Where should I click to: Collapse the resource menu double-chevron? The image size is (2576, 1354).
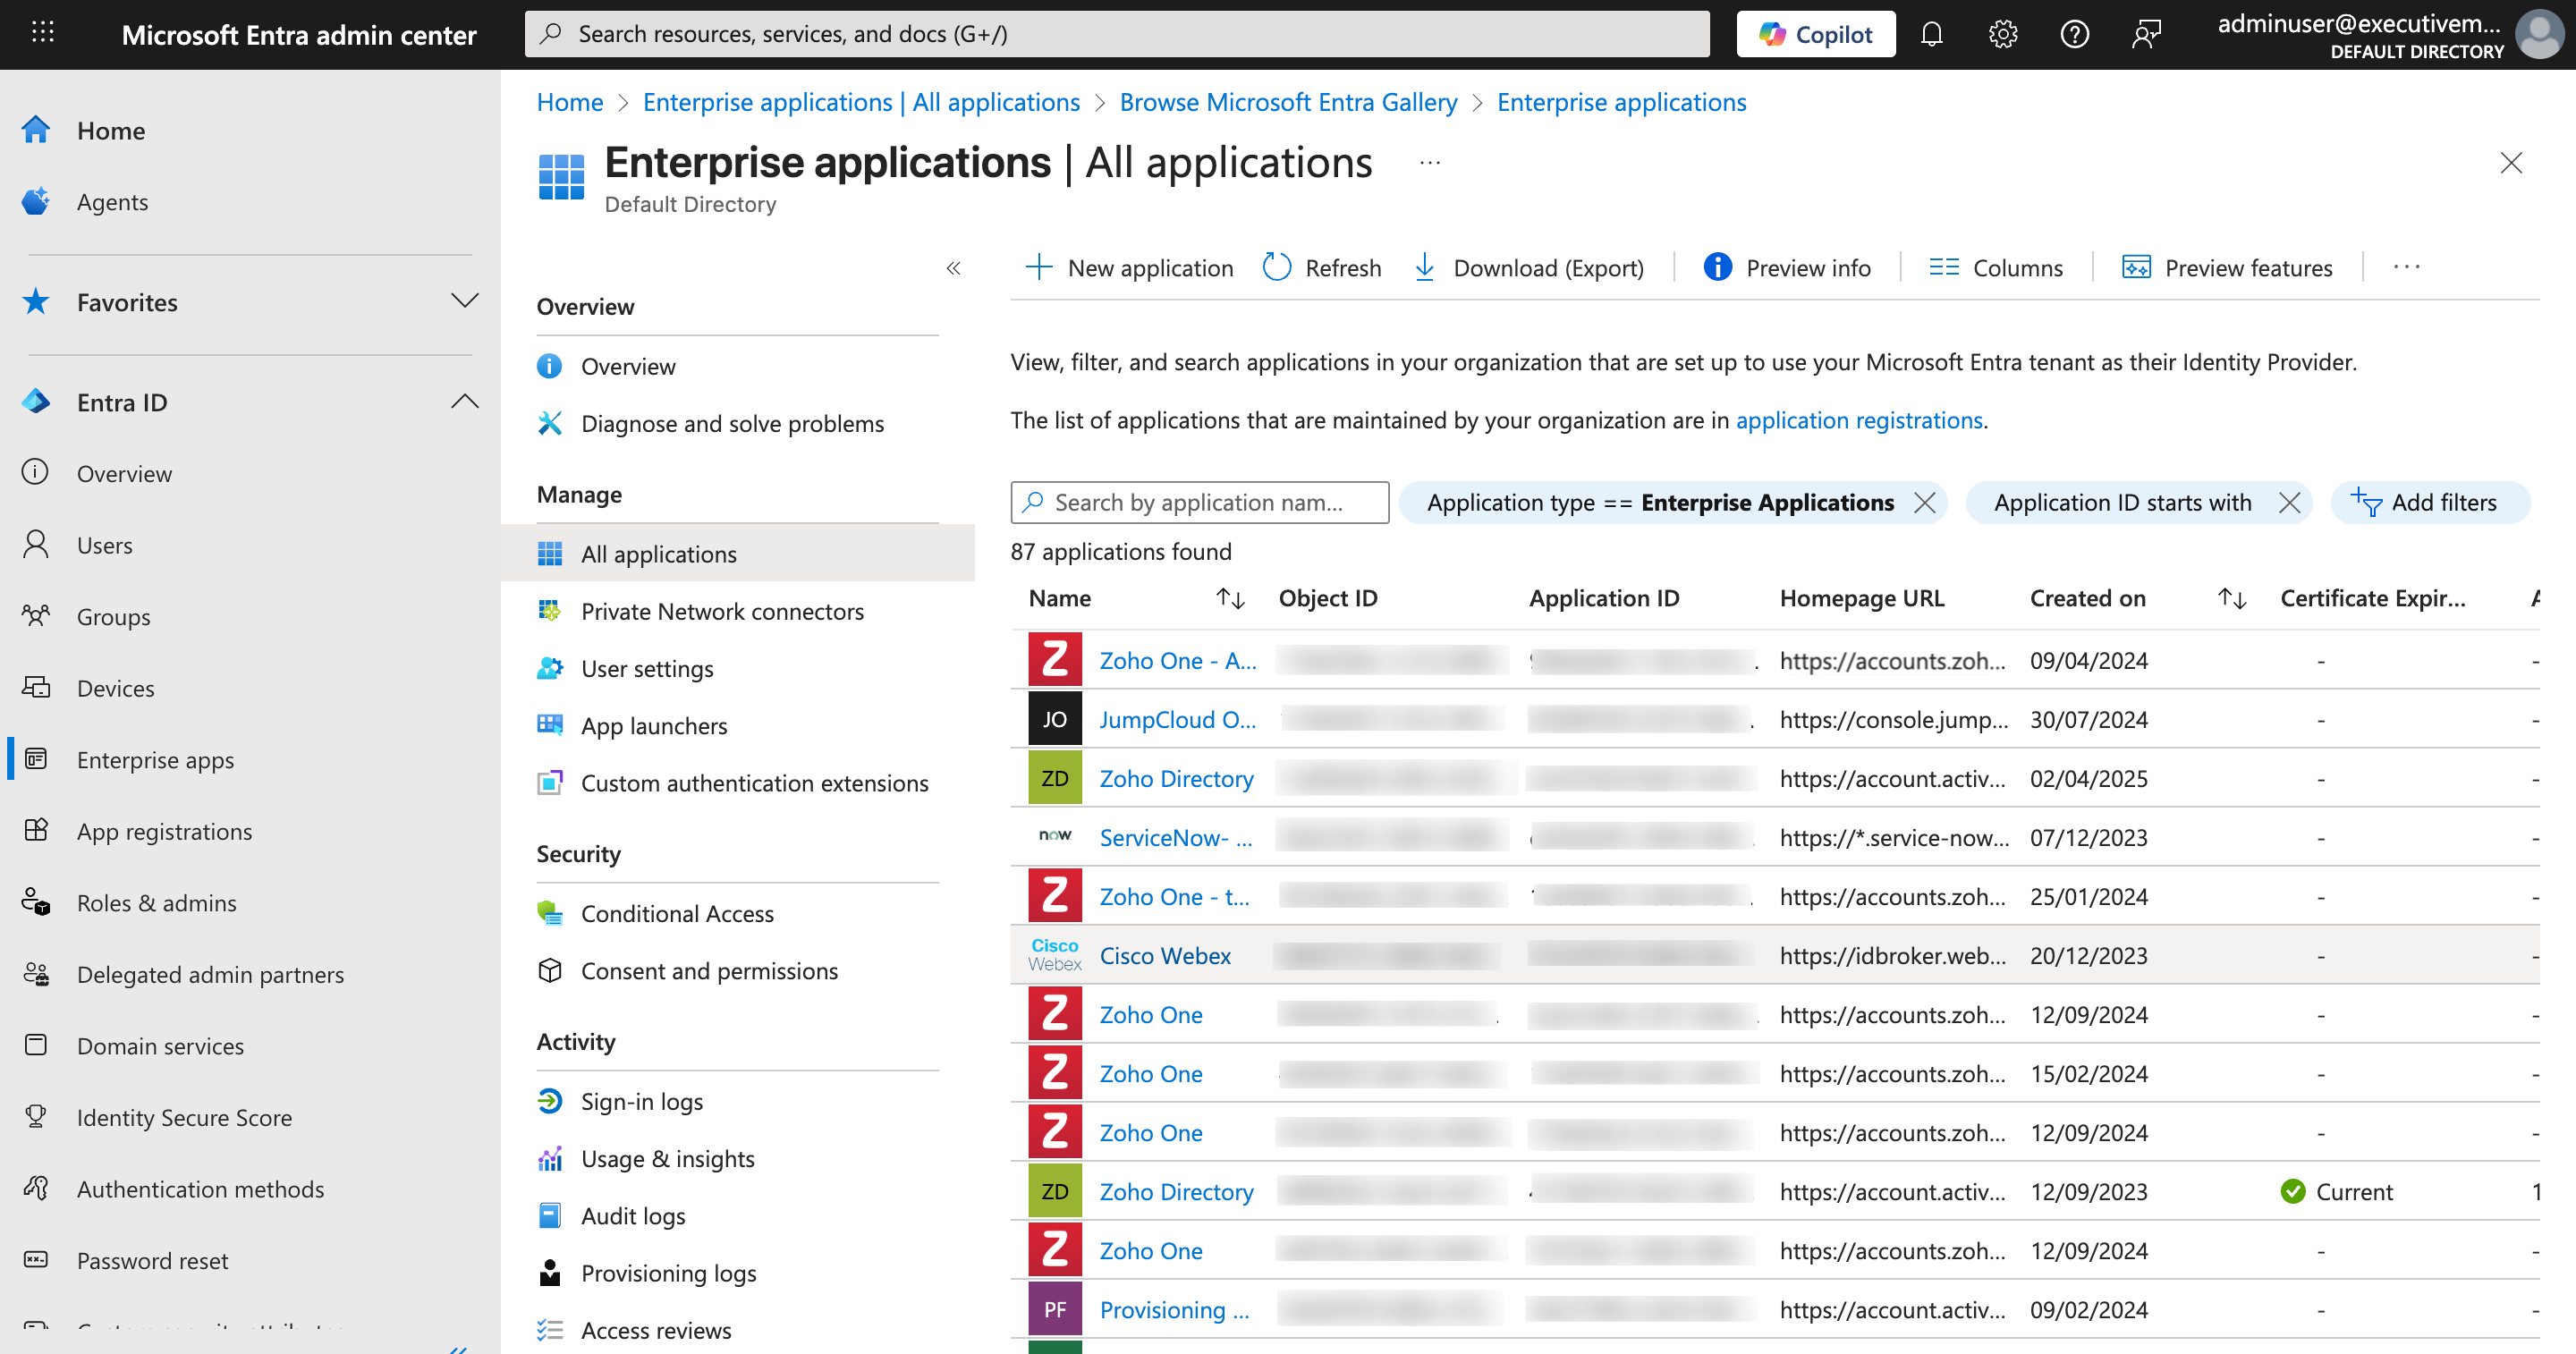(953, 268)
